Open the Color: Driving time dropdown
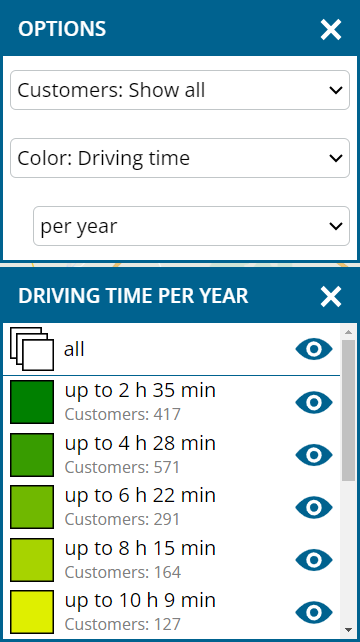The image size is (360, 642). pos(180,158)
